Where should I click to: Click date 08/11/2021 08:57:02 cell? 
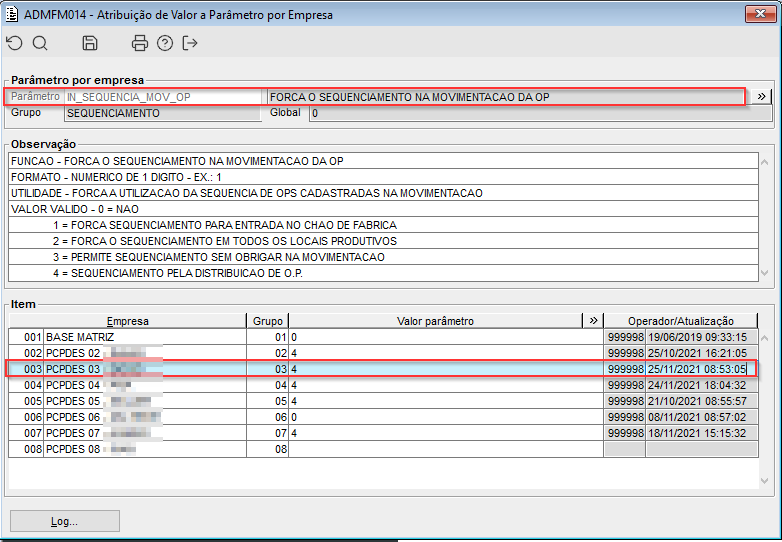pyautogui.click(x=702, y=417)
